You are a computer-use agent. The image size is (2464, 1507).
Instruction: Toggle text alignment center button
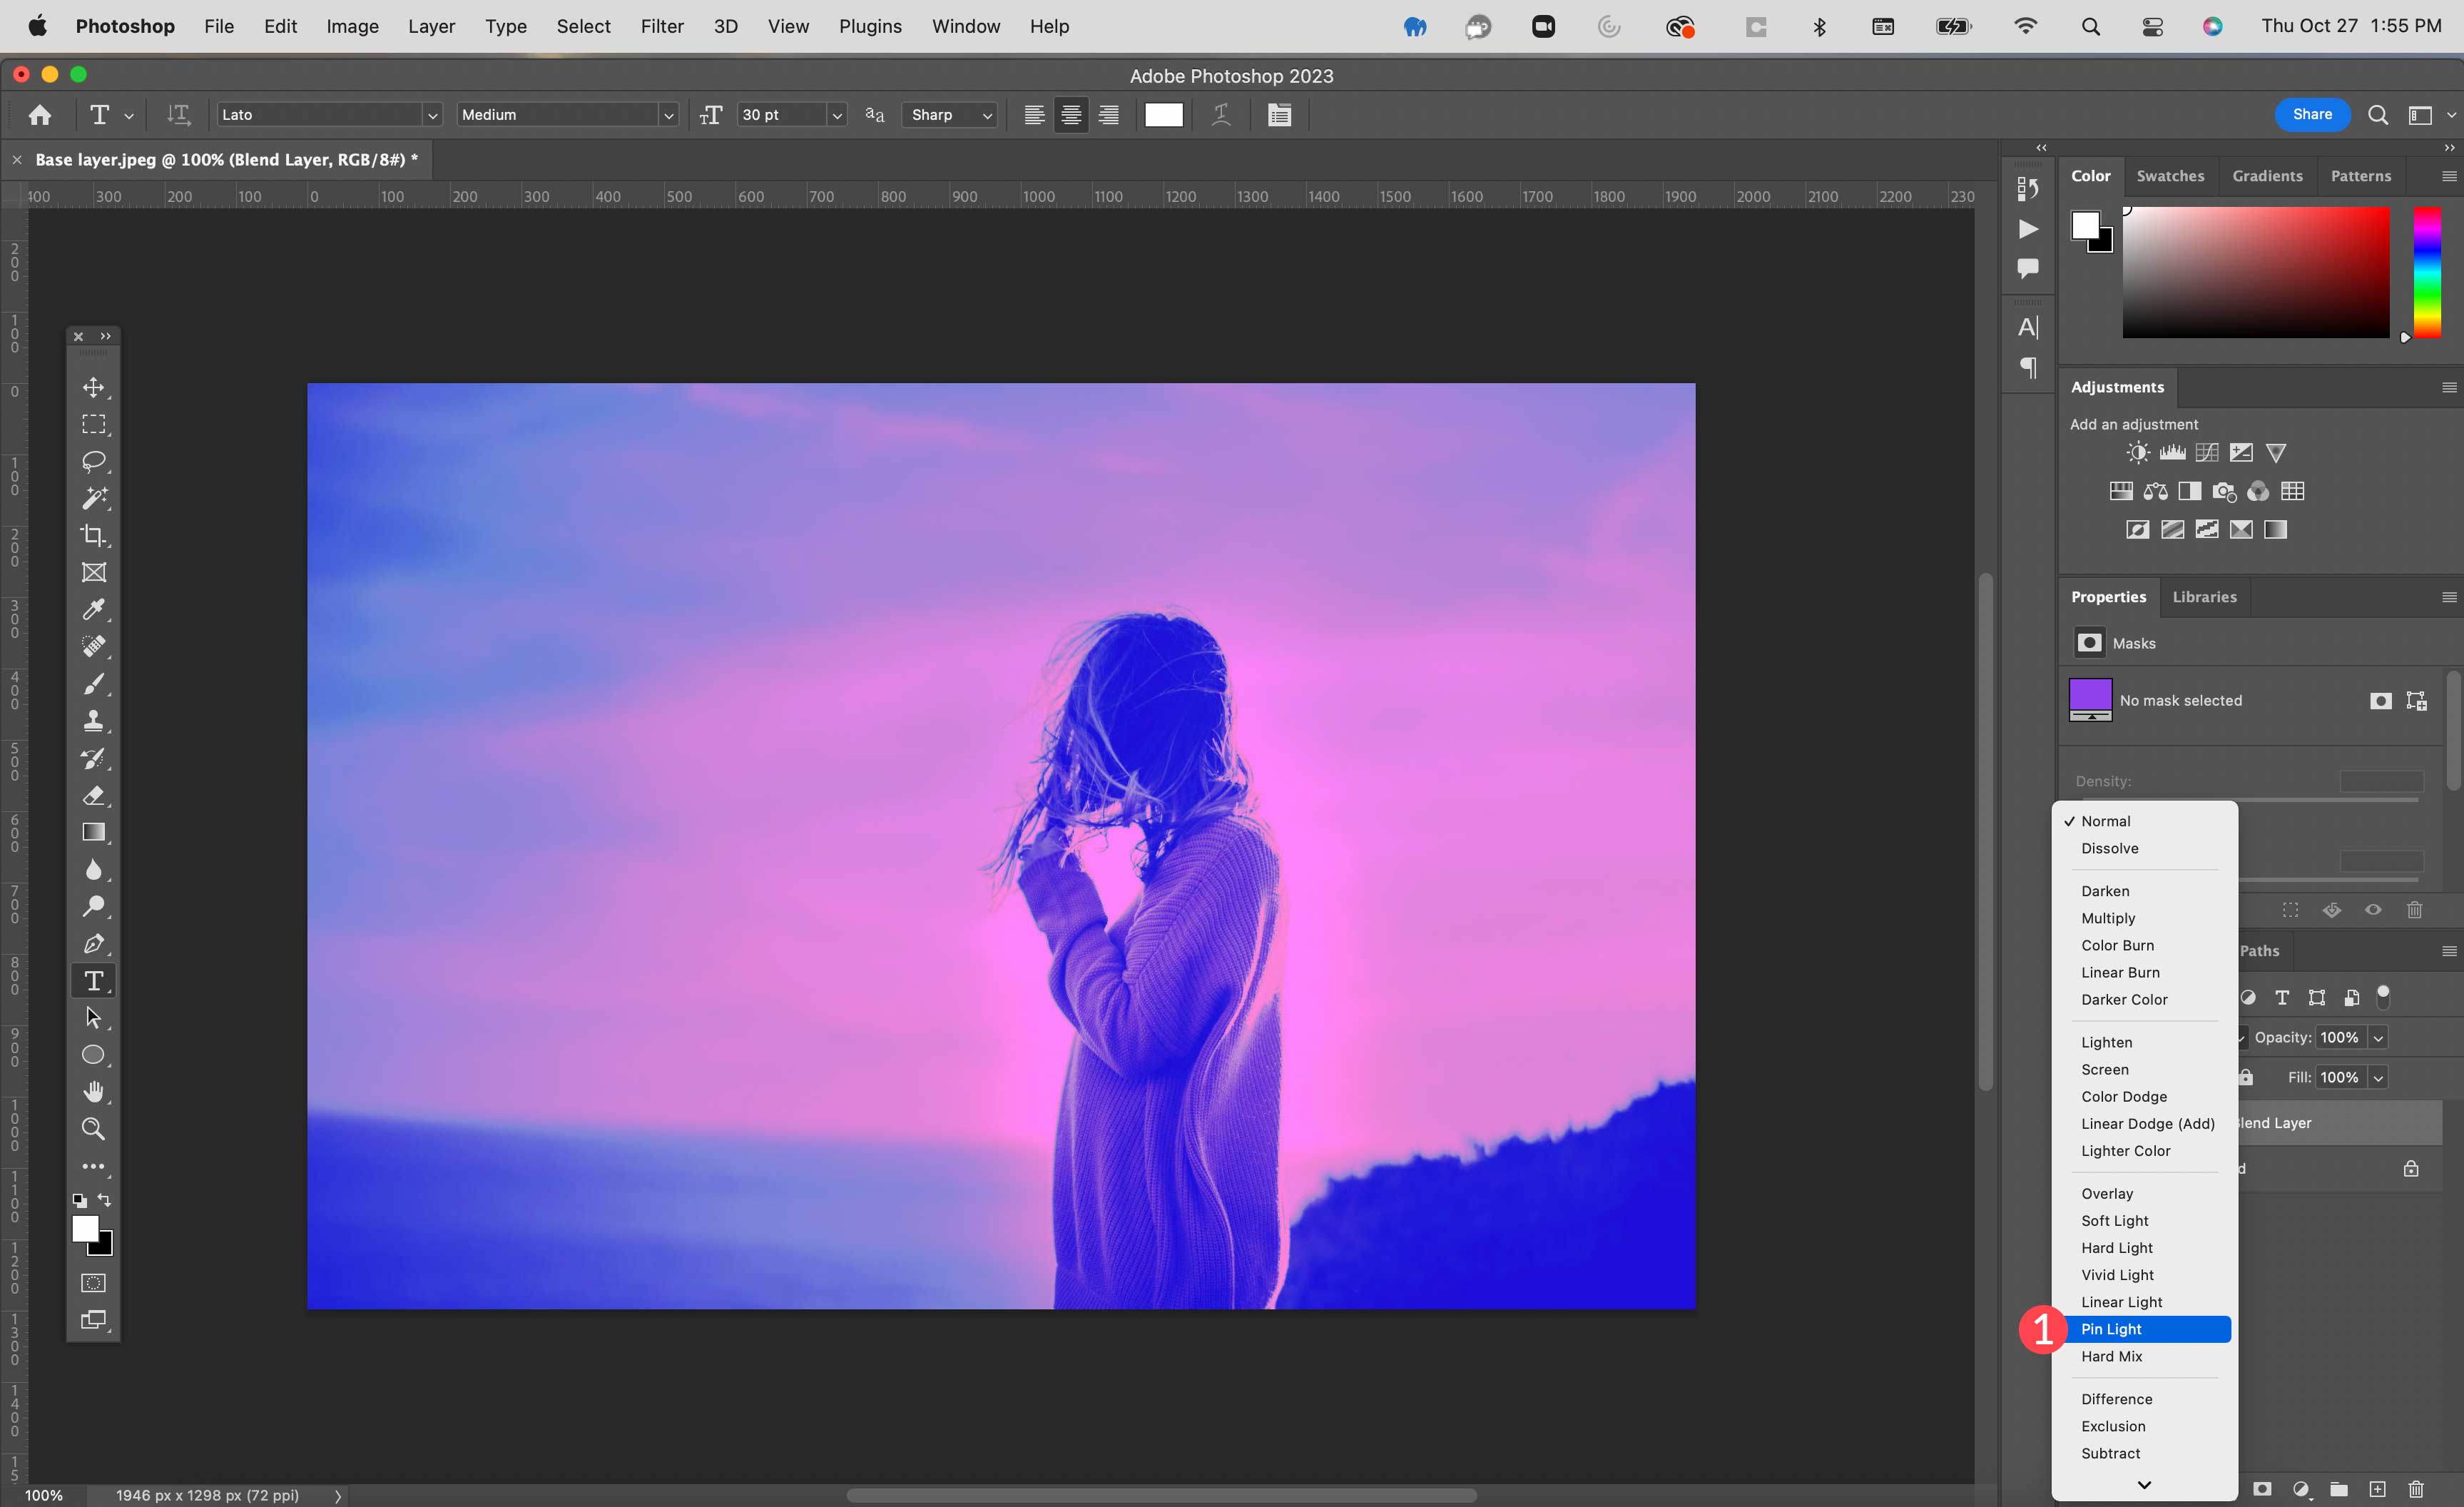(x=1070, y=114)
